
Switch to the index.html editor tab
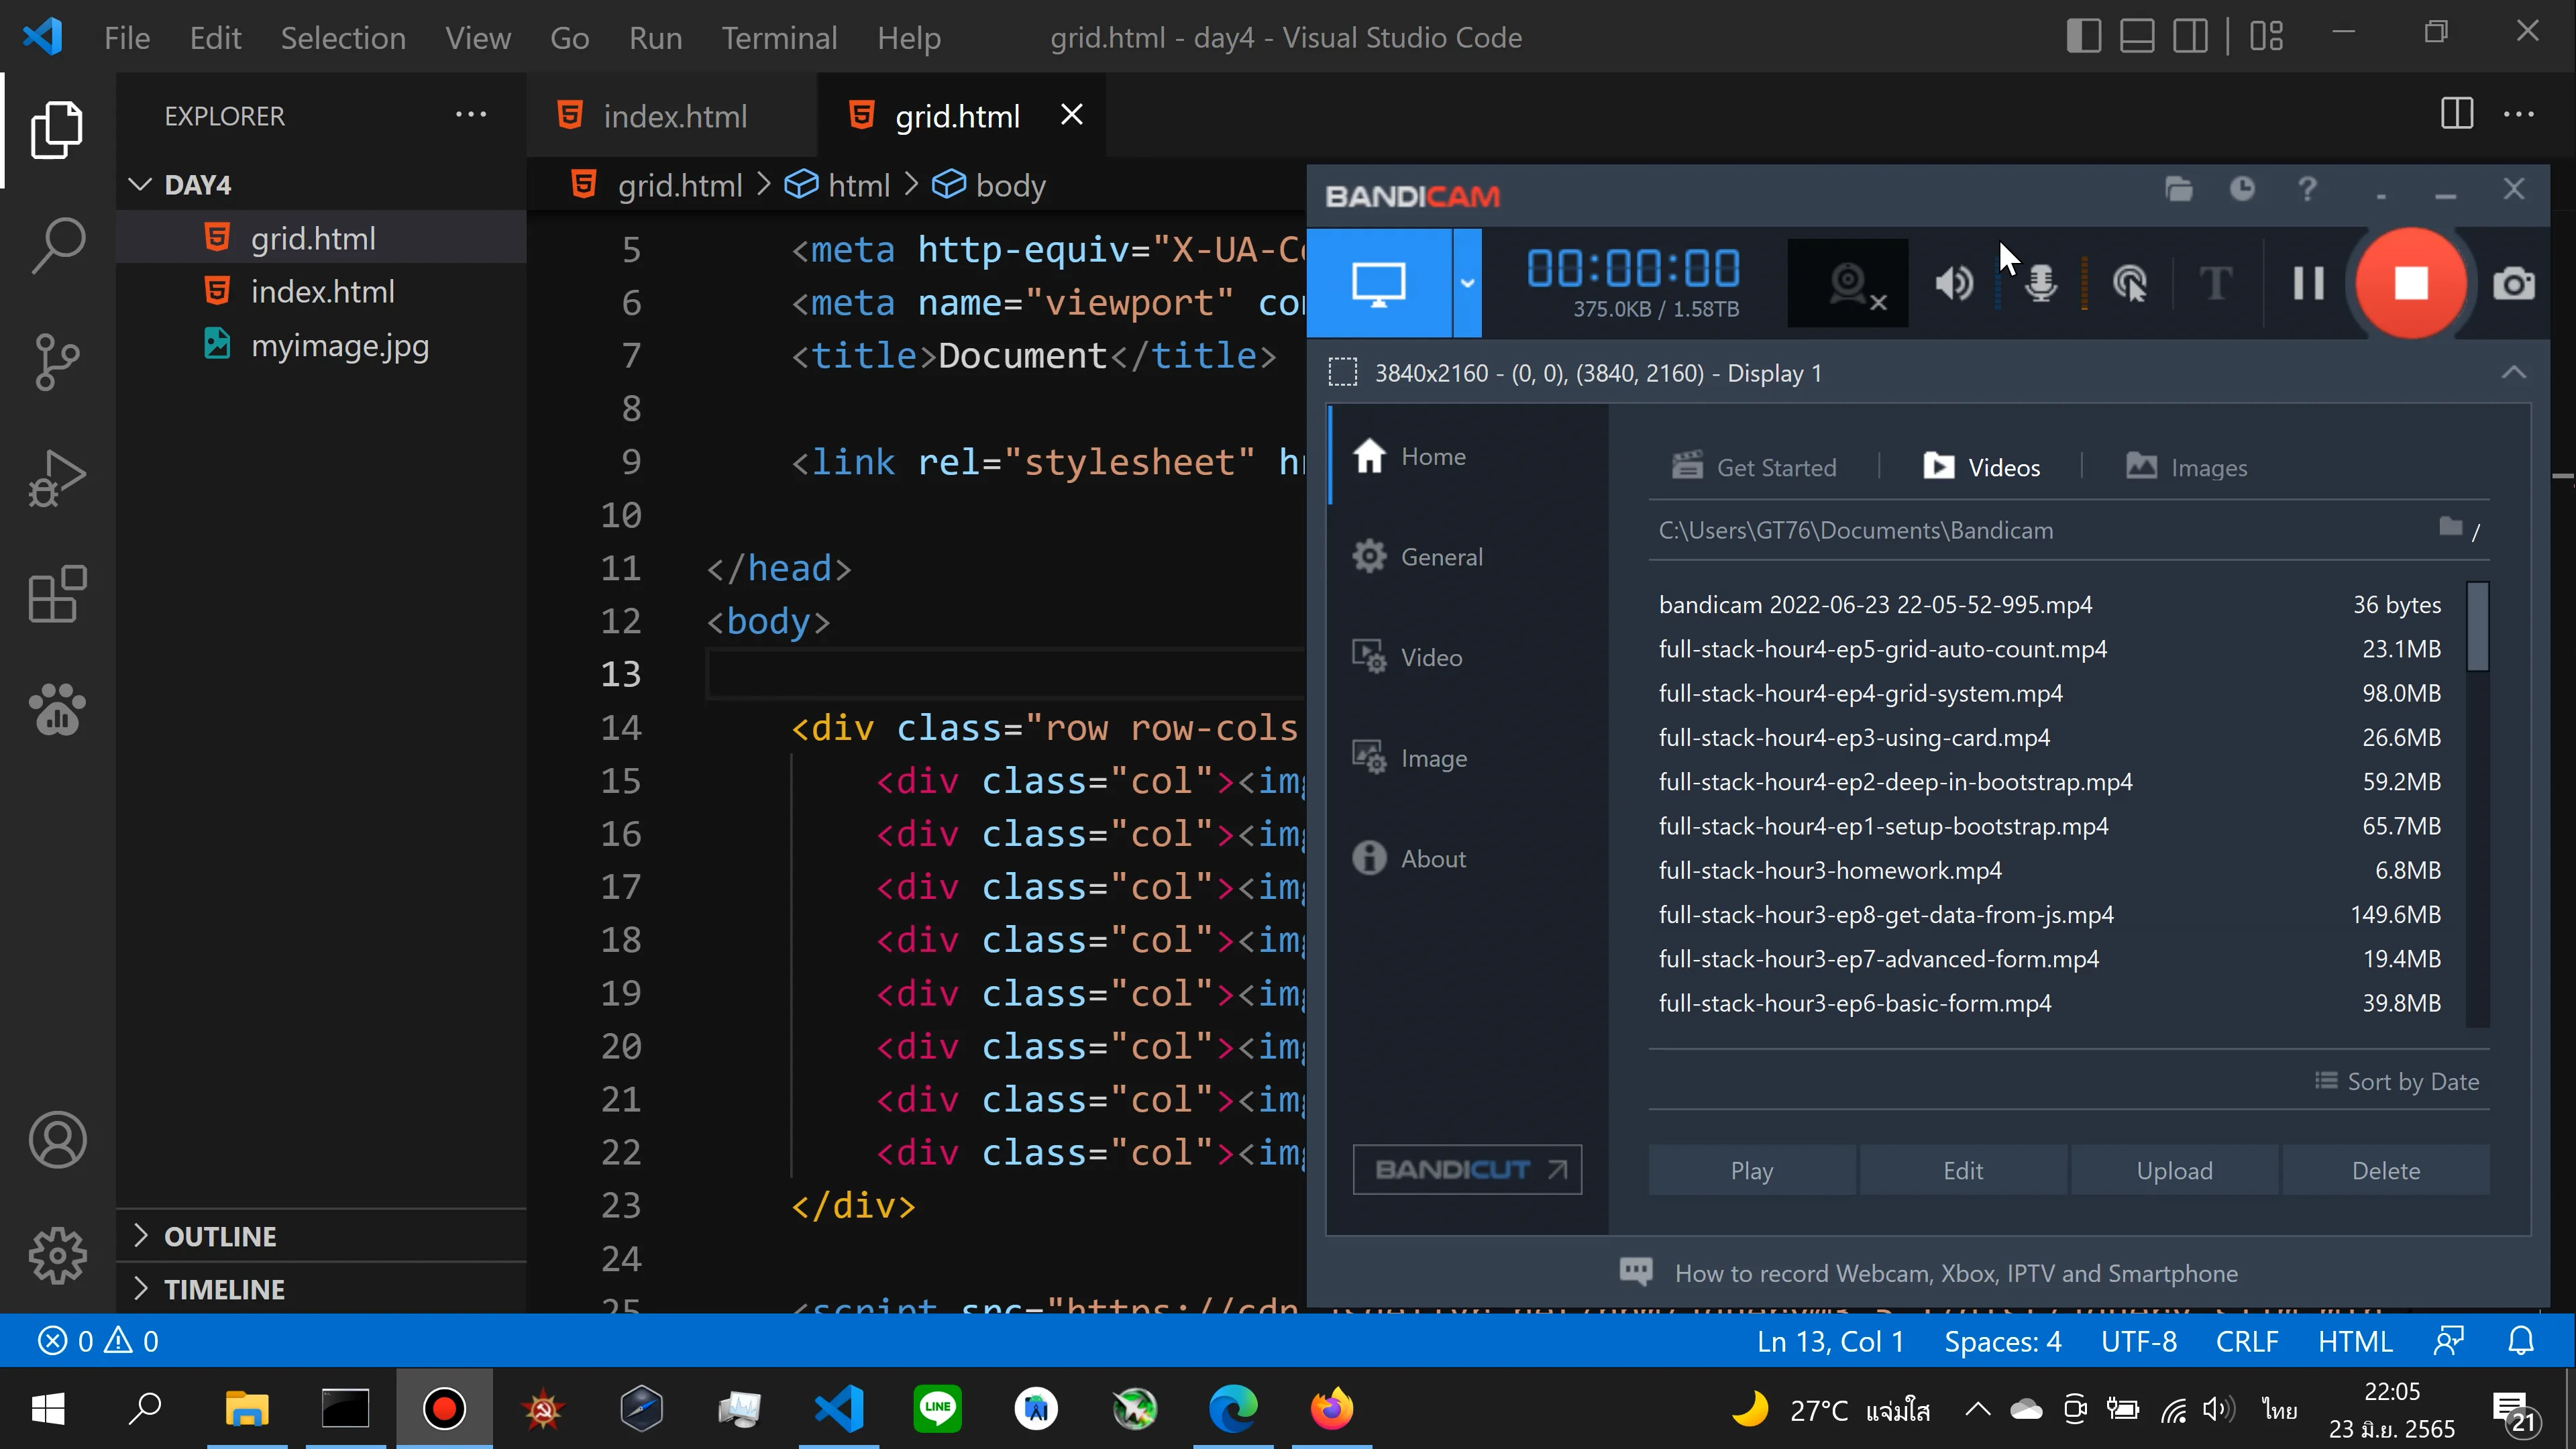[673, 116]
